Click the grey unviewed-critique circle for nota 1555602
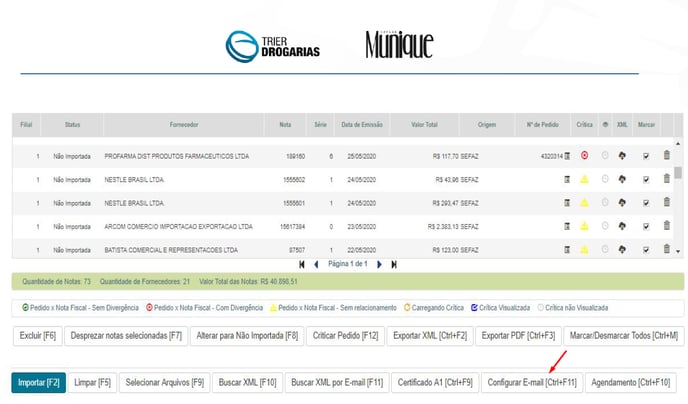The width and height of the screenshot is (688, 404). pyautogui.click(x=605, y=179)
